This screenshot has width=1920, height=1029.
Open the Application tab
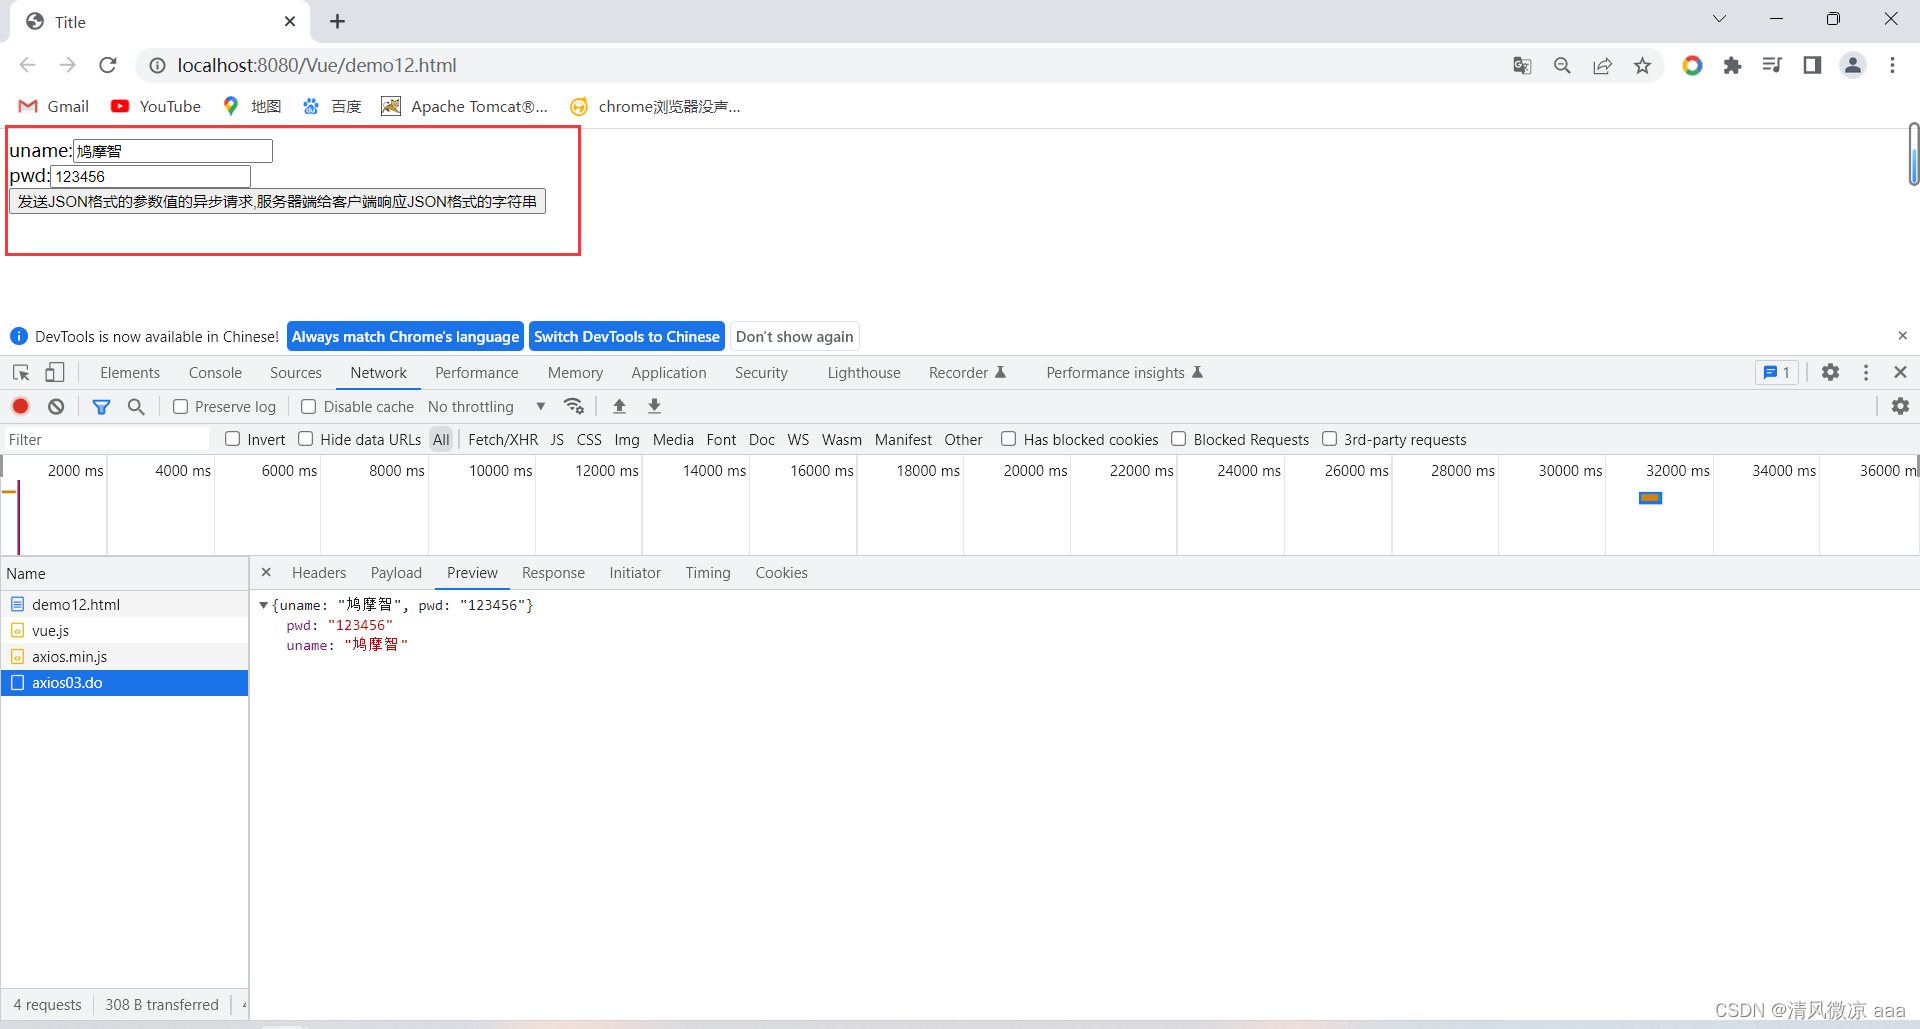[669, 372]
